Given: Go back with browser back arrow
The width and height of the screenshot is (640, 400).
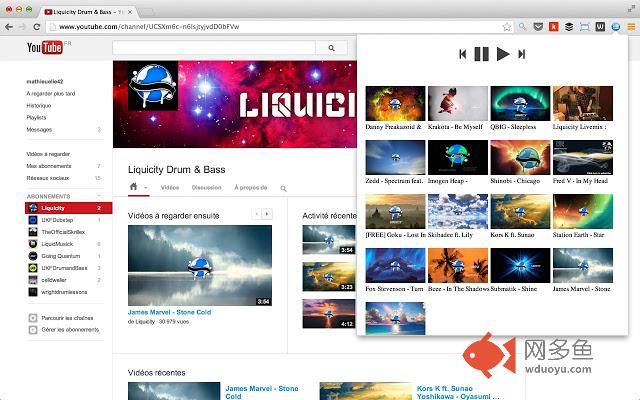Looking at the screenshot, I should (x=9, y=27).
